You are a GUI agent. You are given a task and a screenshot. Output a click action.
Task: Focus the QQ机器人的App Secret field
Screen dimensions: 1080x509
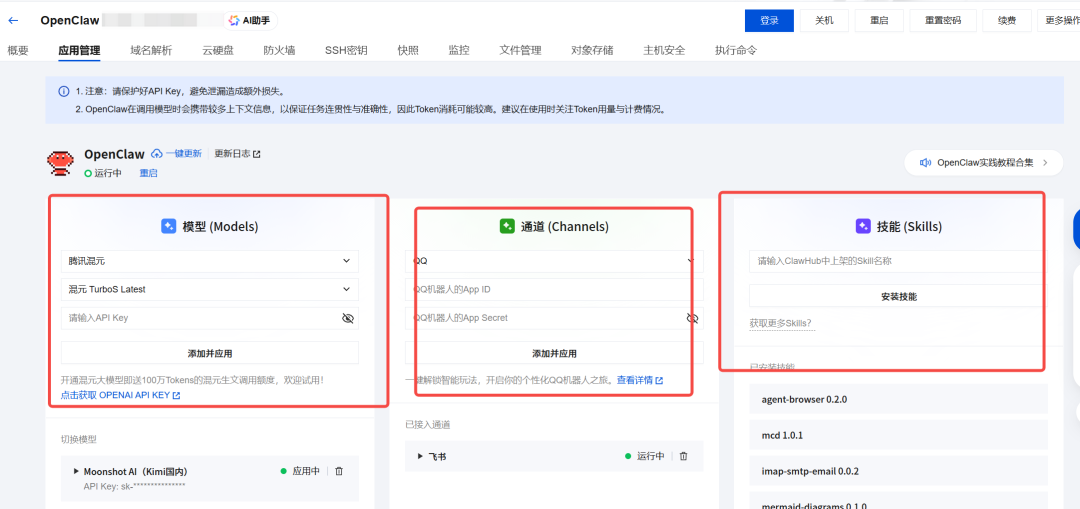point(554,318)
